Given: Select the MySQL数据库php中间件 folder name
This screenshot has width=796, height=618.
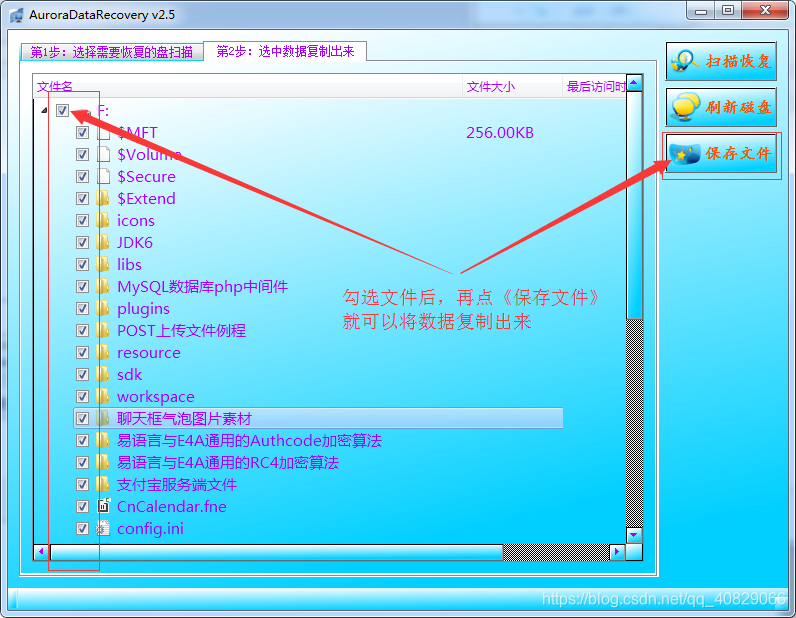Looking at the screenshot, I should pyautogui.click(x=203, y=286).
